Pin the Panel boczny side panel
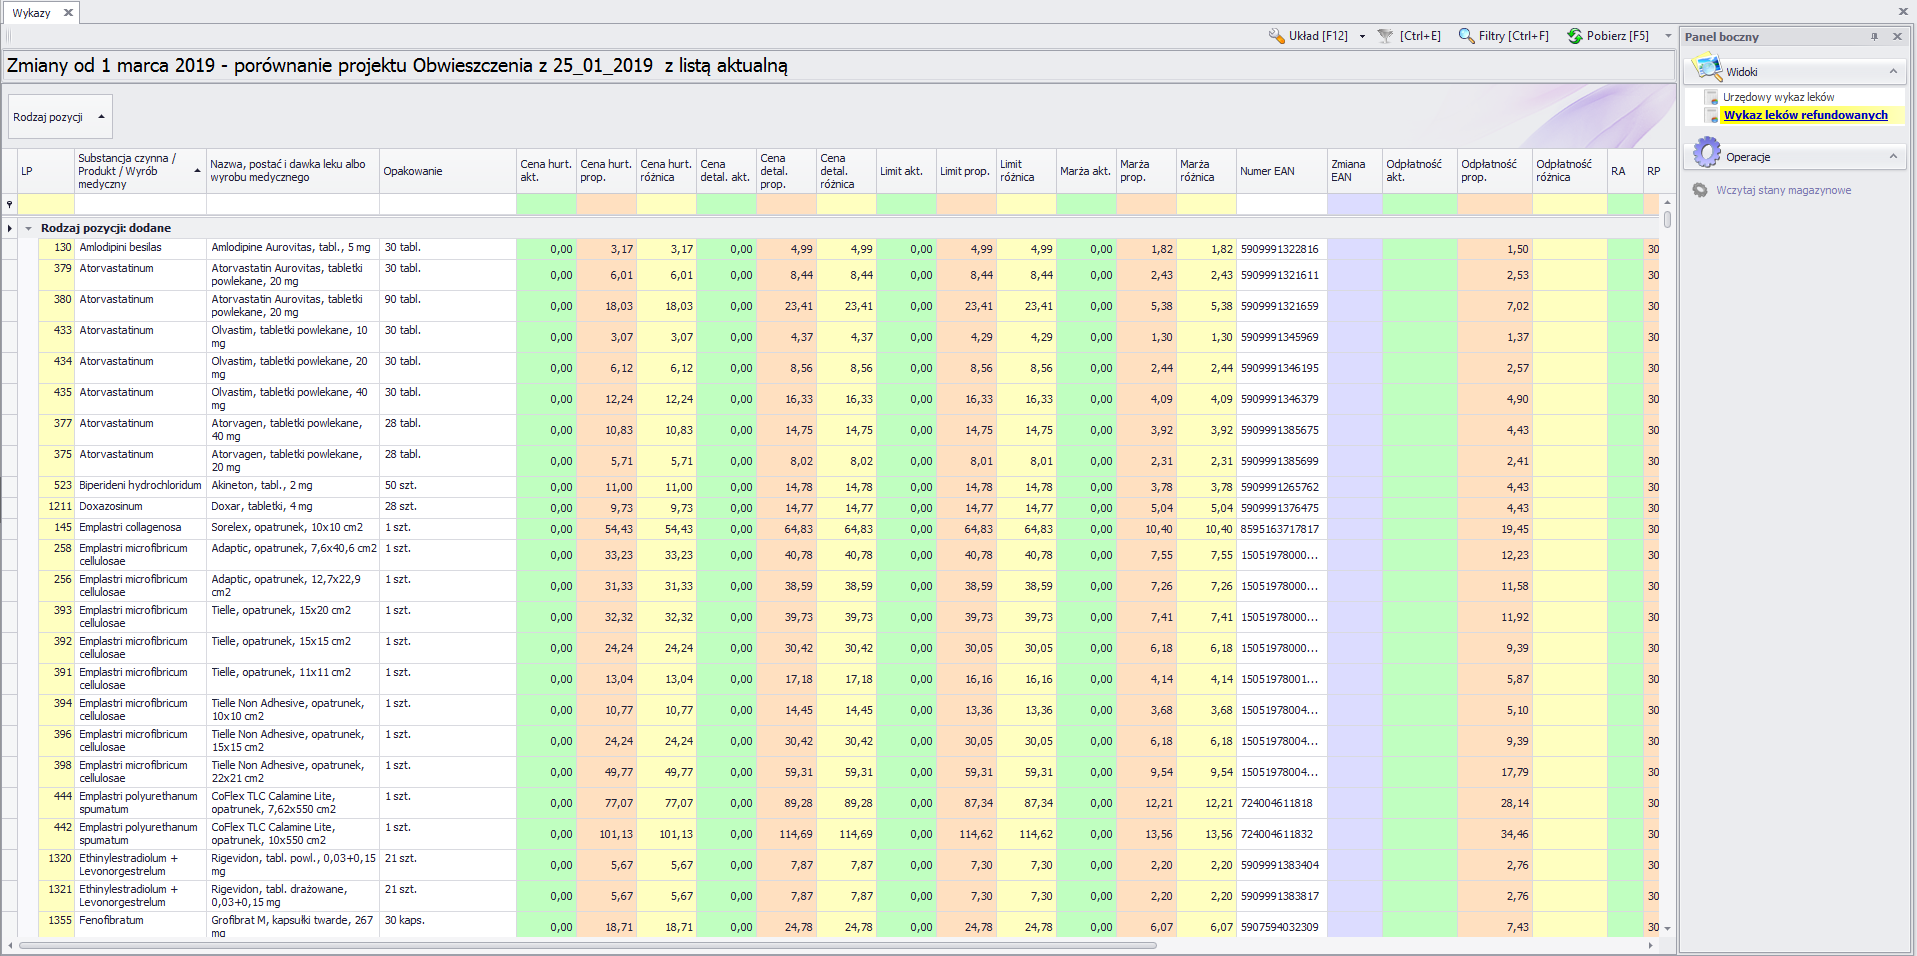1917x956 pixels. (1874, 37)
